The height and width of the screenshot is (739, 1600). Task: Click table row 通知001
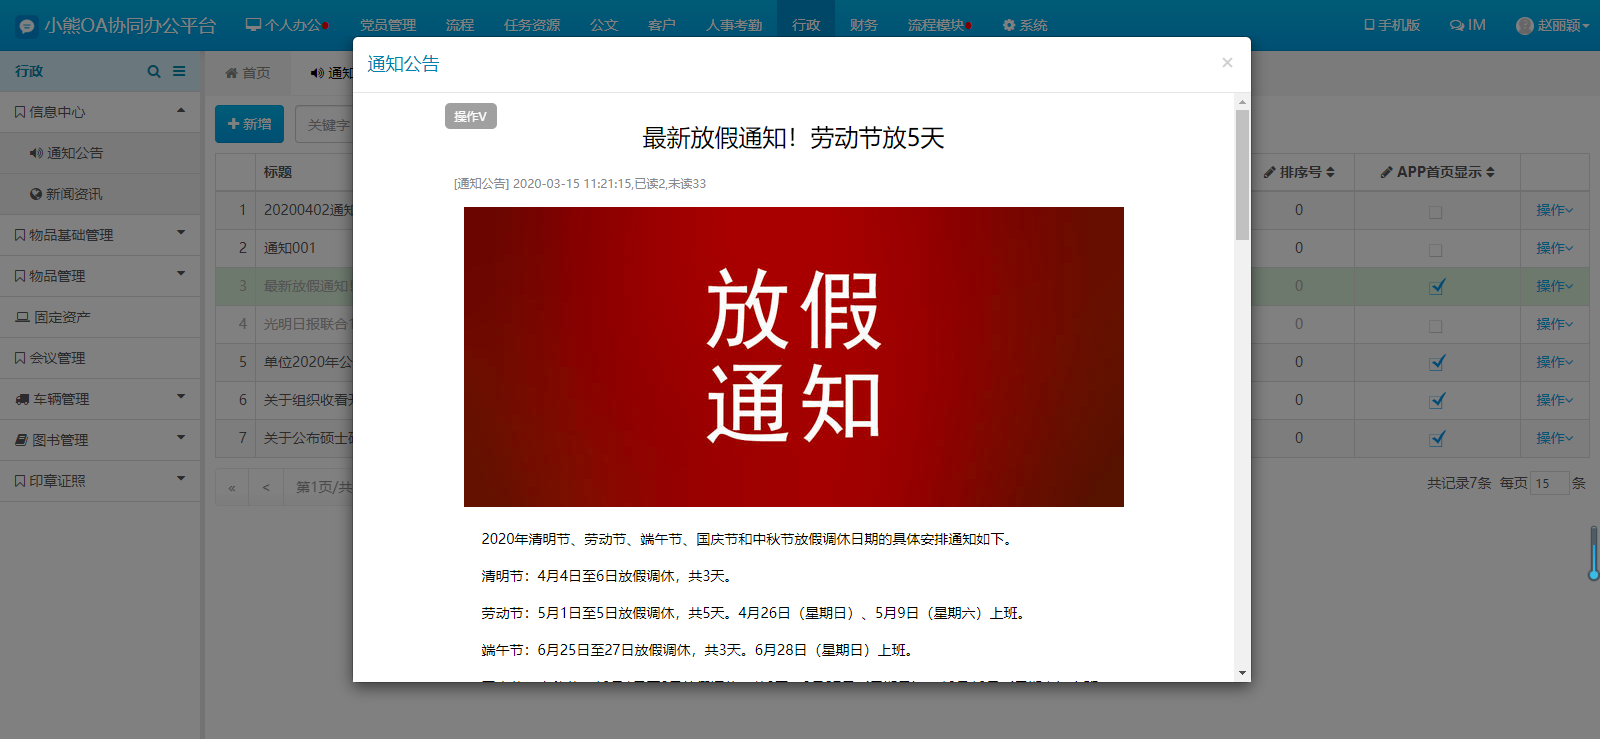coord(290,248)
